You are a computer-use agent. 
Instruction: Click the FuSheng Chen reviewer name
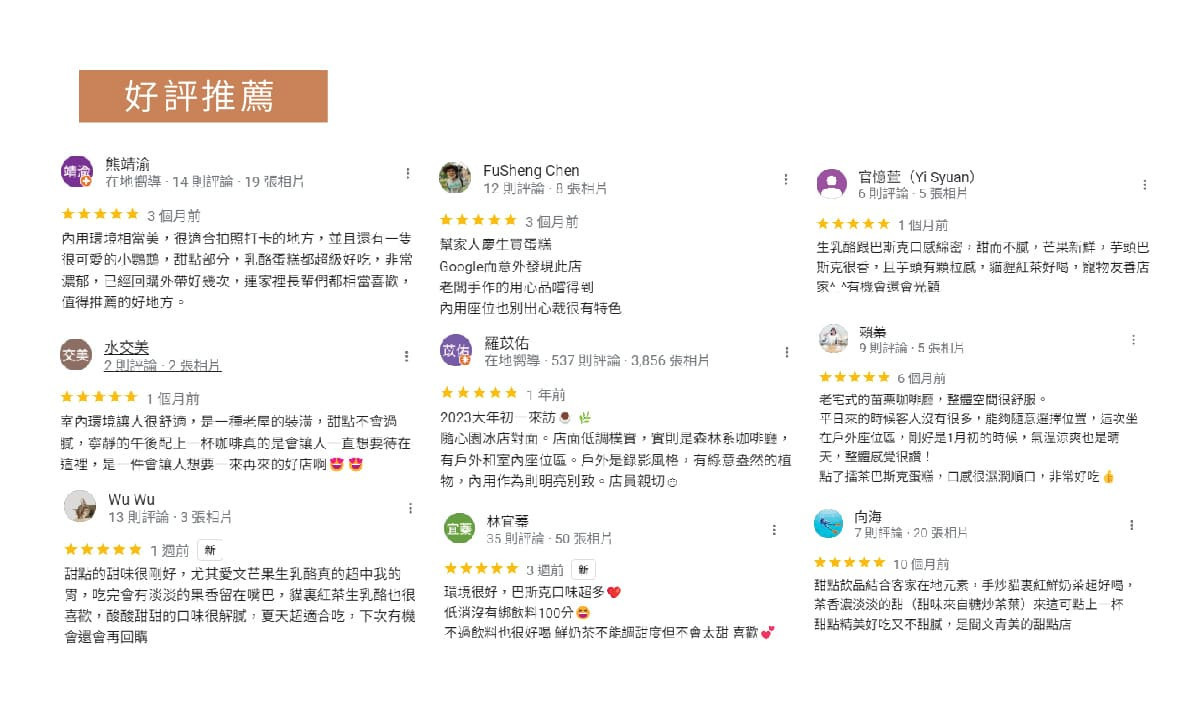coord(531,171)
